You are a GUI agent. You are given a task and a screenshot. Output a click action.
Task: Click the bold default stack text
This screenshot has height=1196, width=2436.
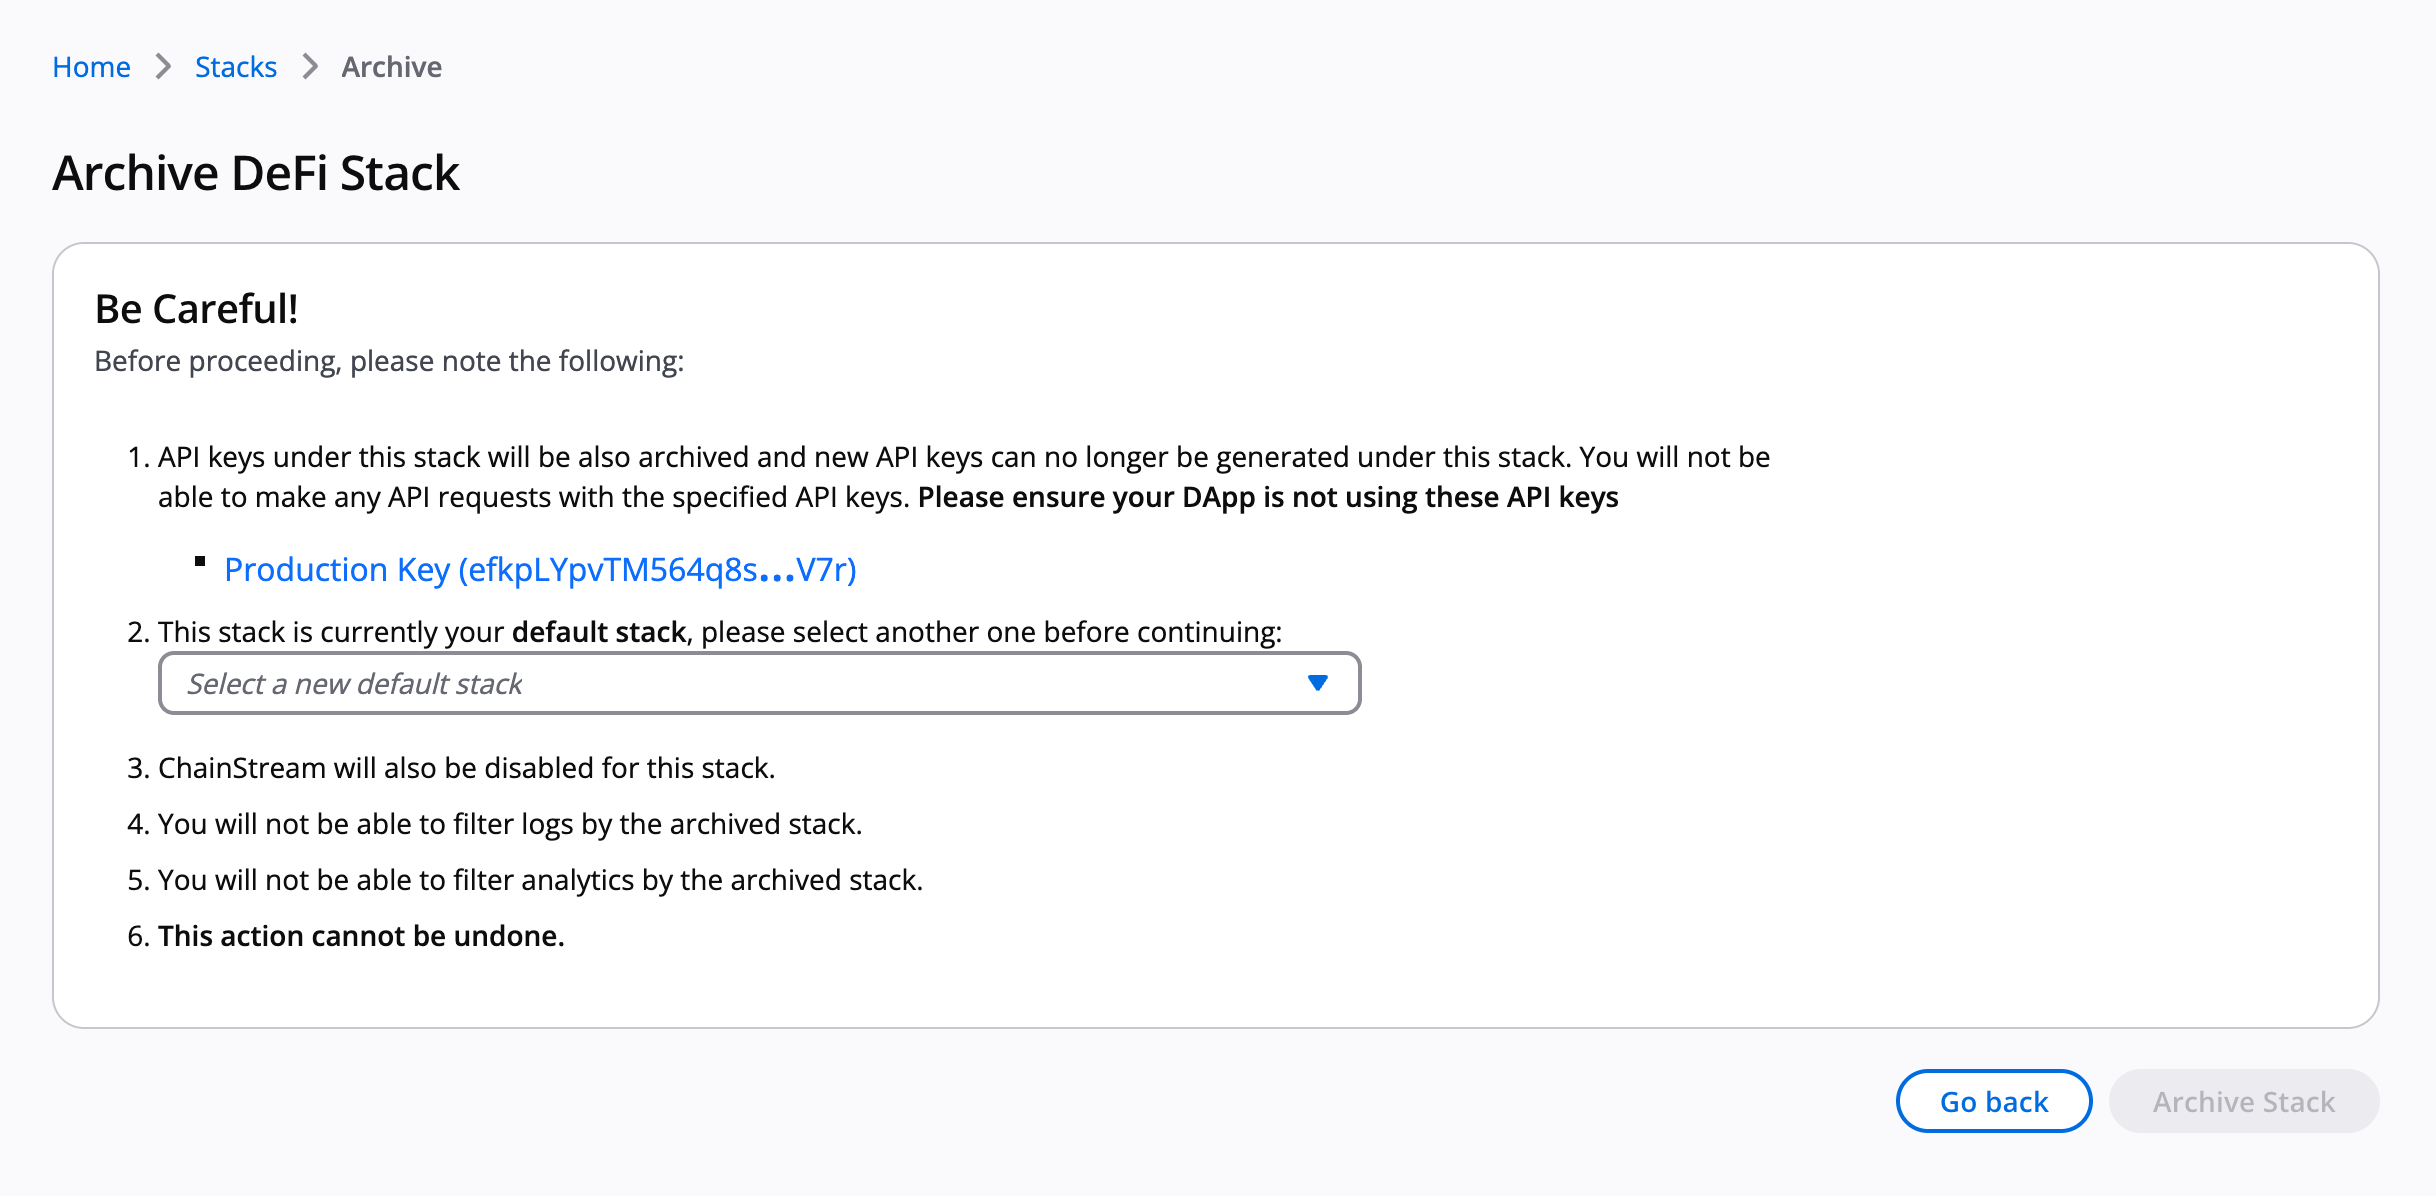point(598,631)
